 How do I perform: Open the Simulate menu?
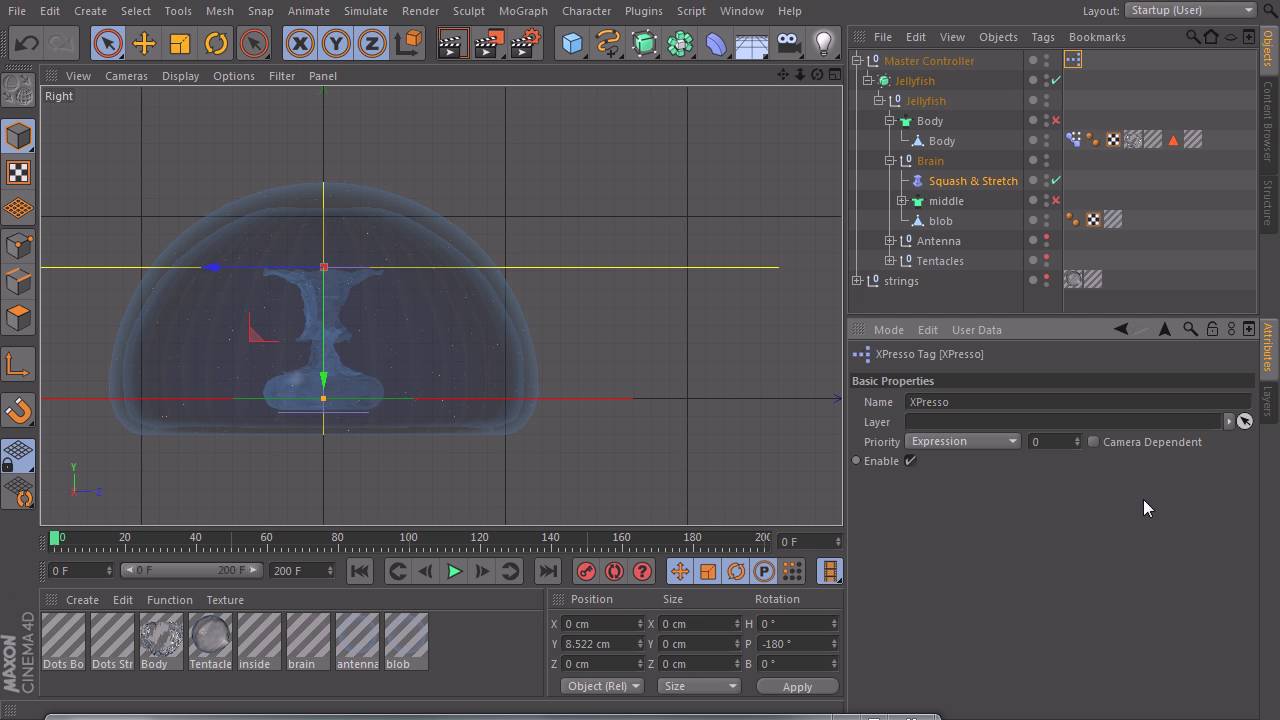(x=365, y=11)
